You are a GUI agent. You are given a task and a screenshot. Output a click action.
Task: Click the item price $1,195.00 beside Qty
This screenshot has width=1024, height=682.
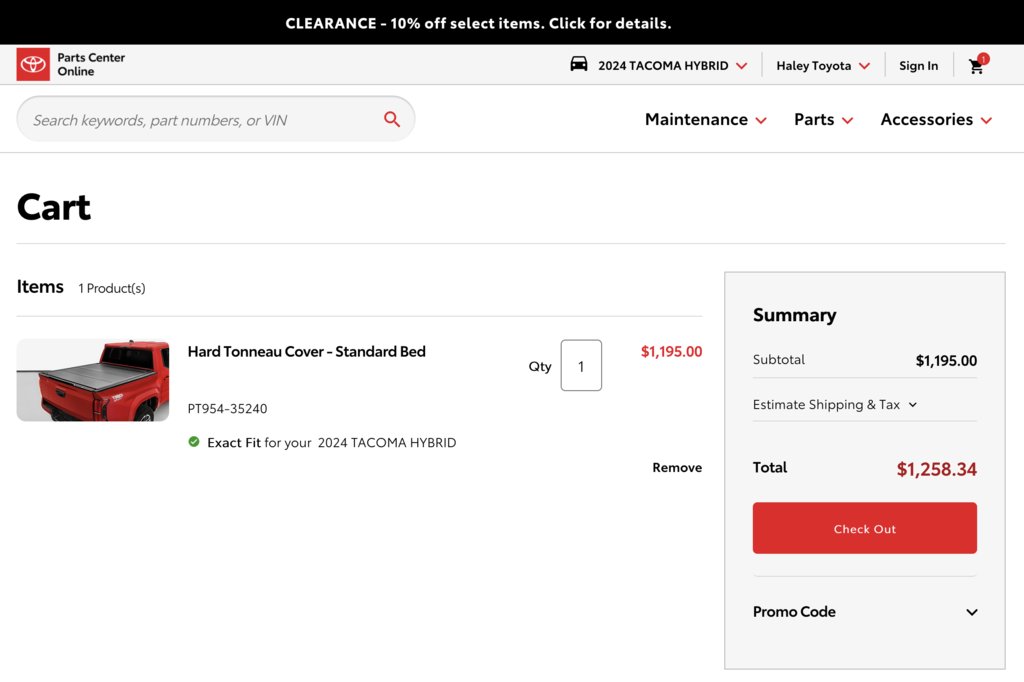coord(671,351)
